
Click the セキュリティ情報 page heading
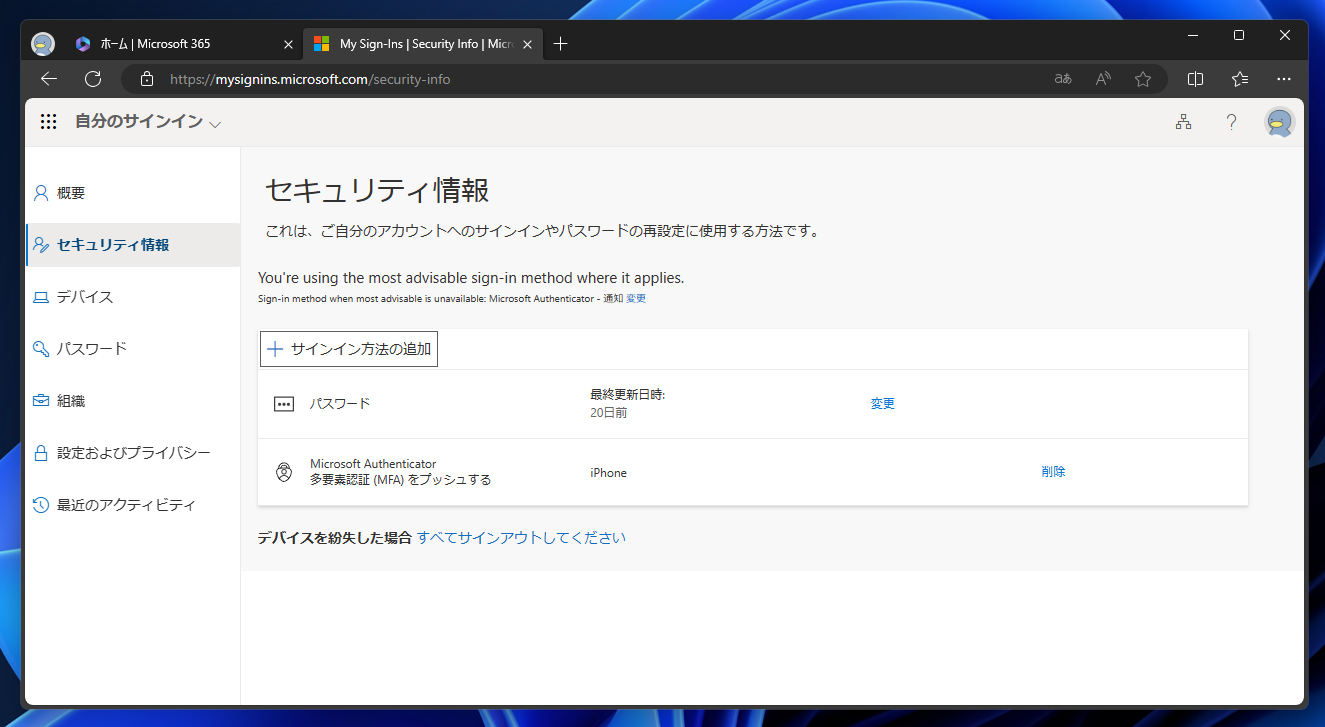(x=377, y=190)
